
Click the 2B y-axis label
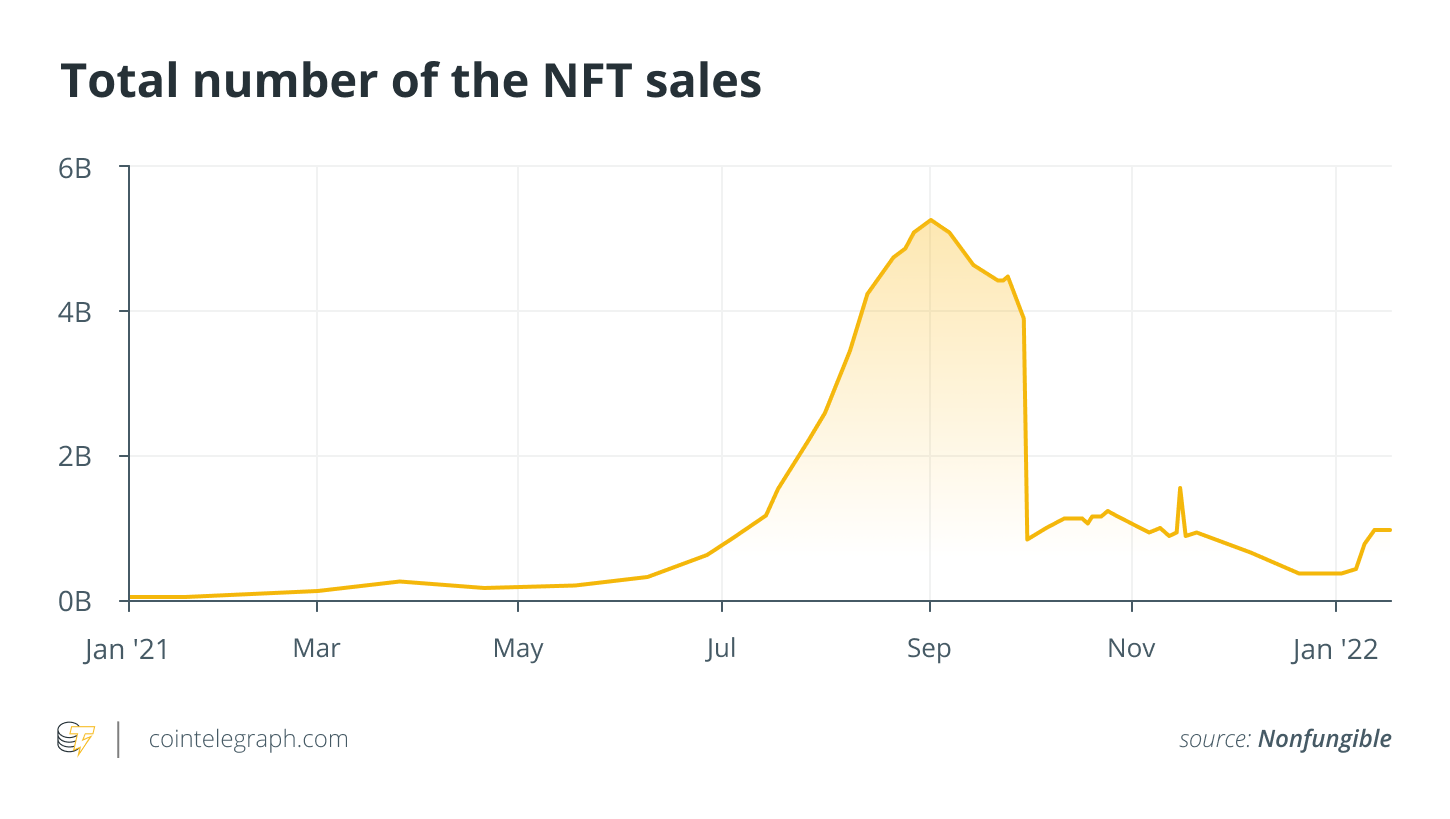75,456
